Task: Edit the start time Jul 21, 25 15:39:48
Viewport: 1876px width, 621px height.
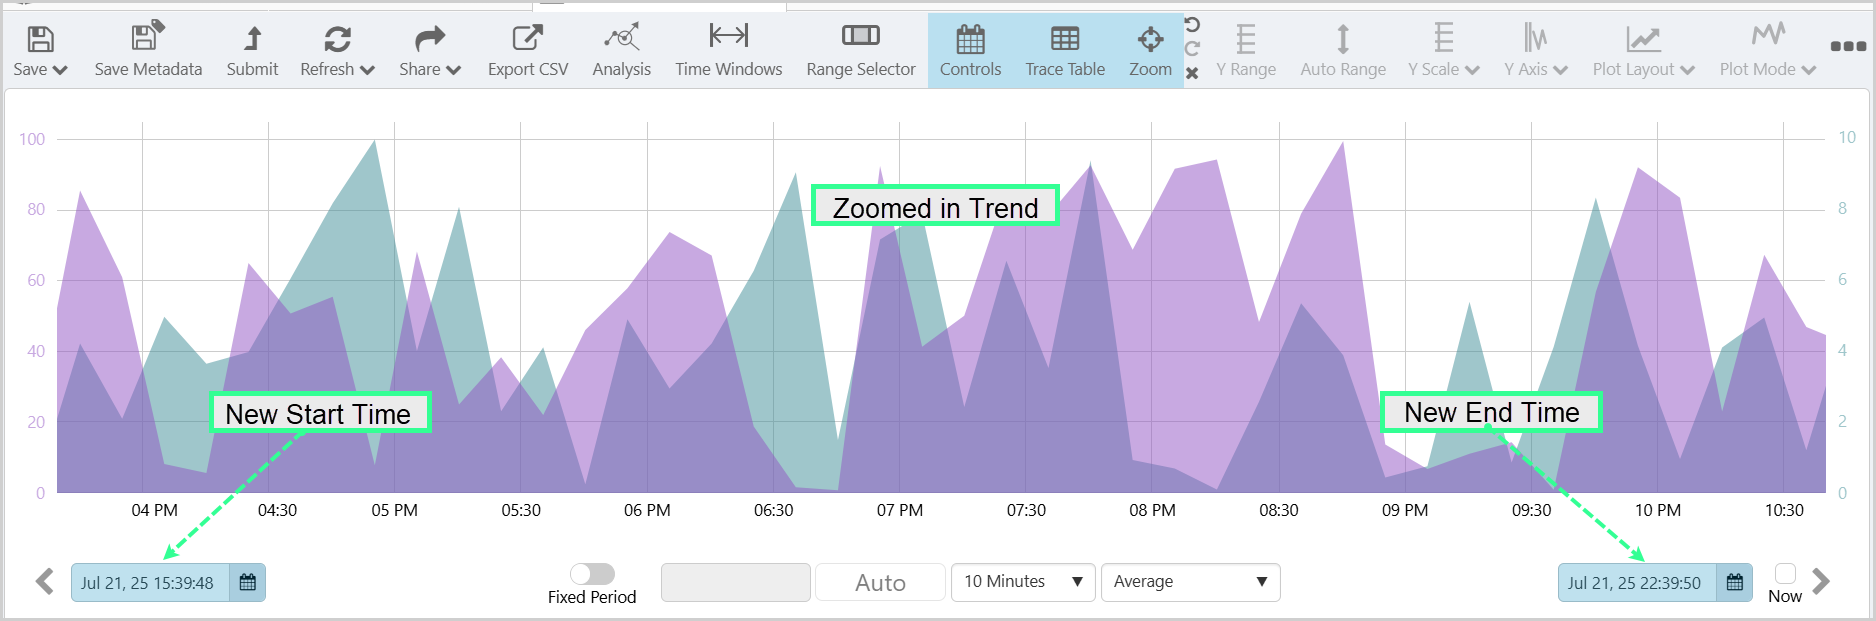Action: tap(150, 582)
